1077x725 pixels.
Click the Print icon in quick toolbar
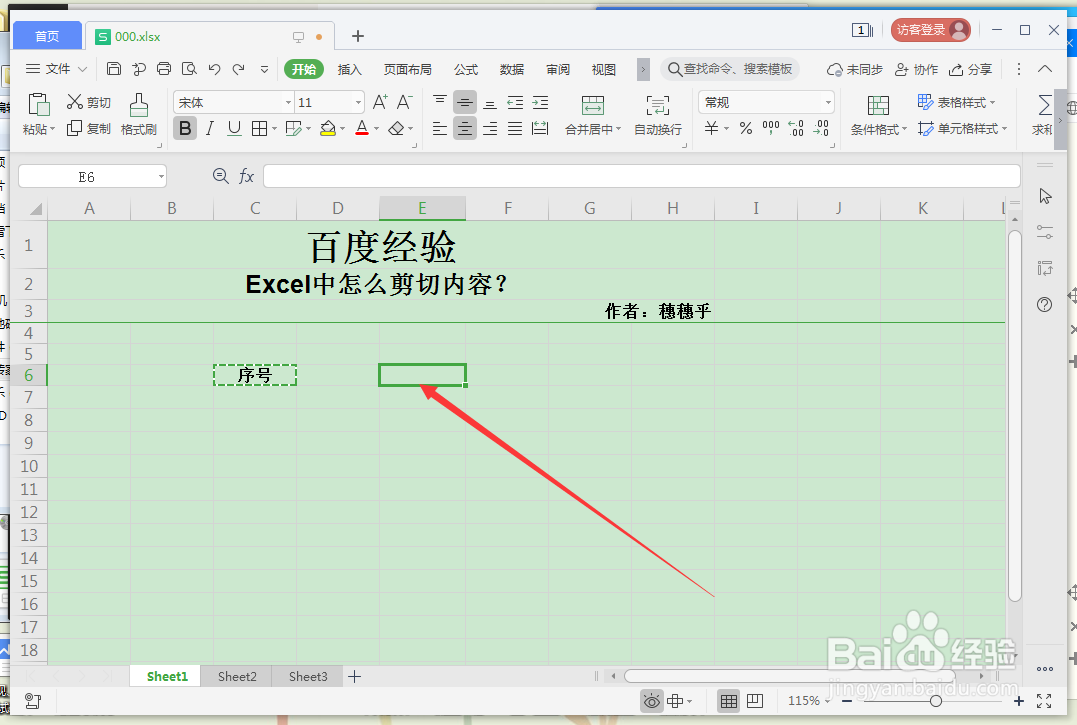163,69
